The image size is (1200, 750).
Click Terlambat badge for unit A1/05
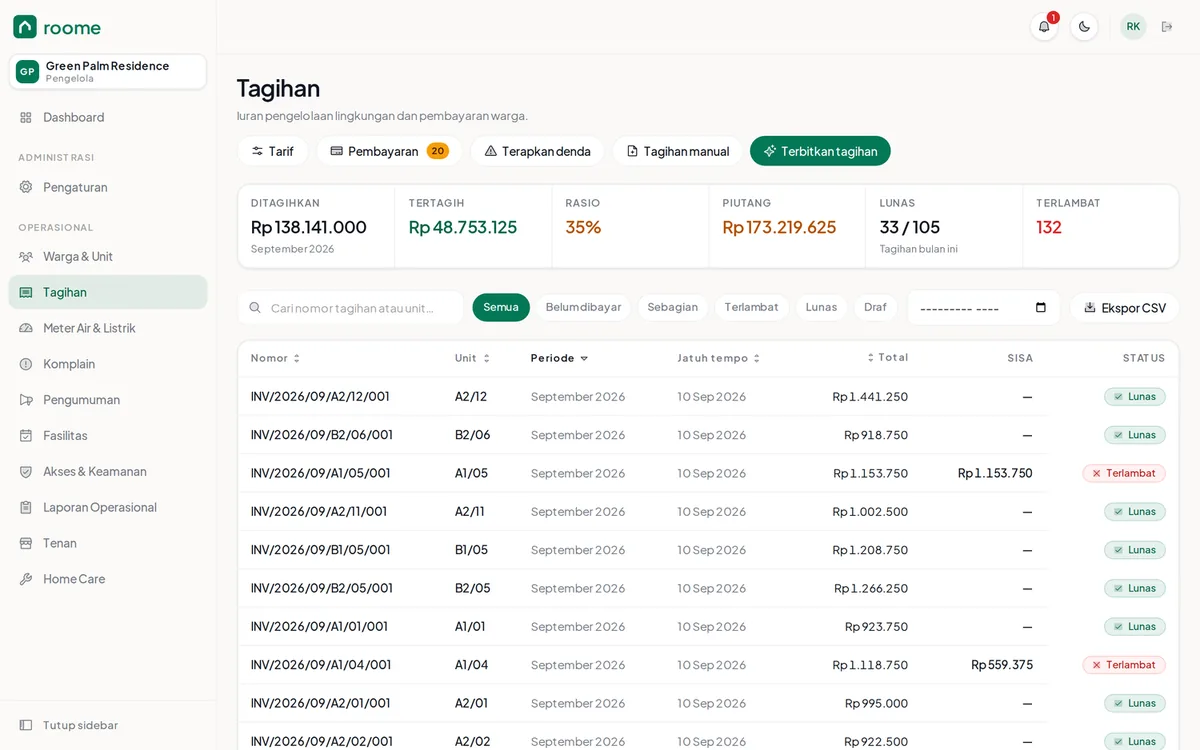[x=1124, y=473]
